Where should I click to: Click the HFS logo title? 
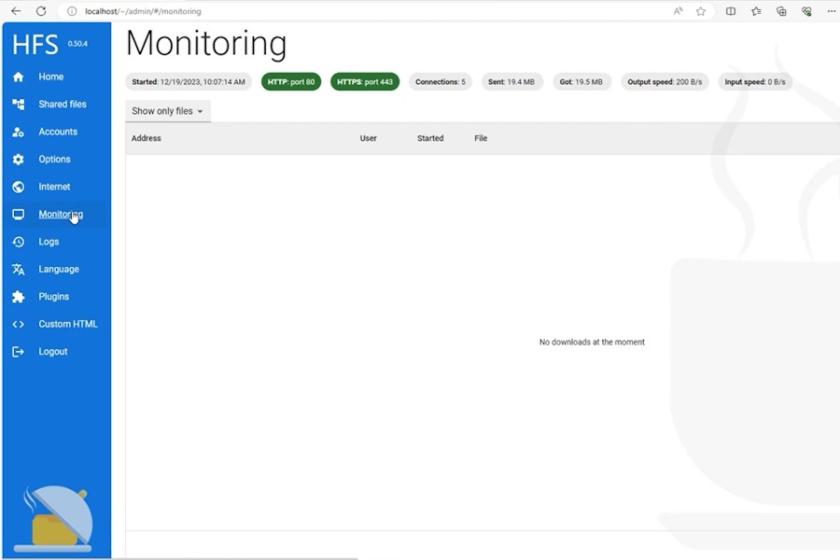[x=35, y=44]
